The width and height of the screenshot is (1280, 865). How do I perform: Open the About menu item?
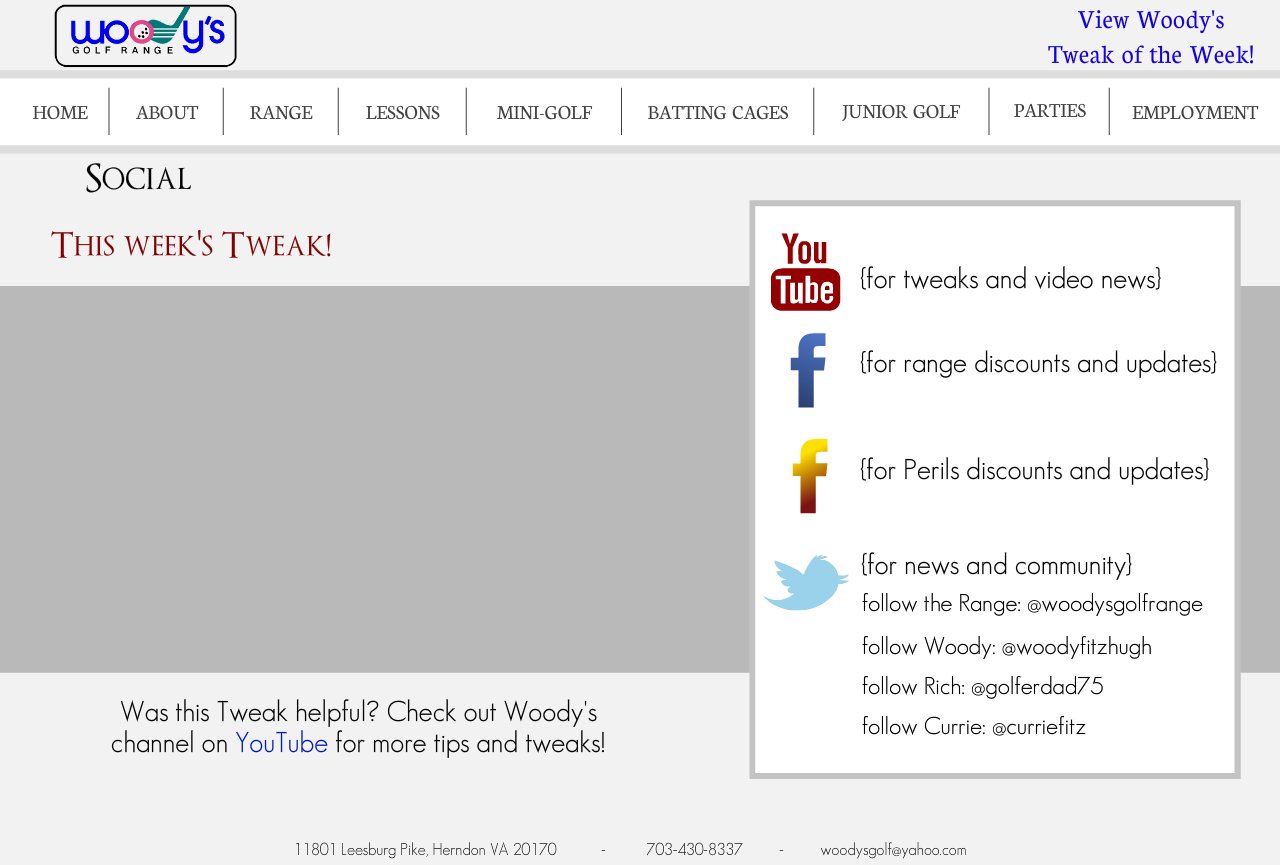[x=167, y=112]
